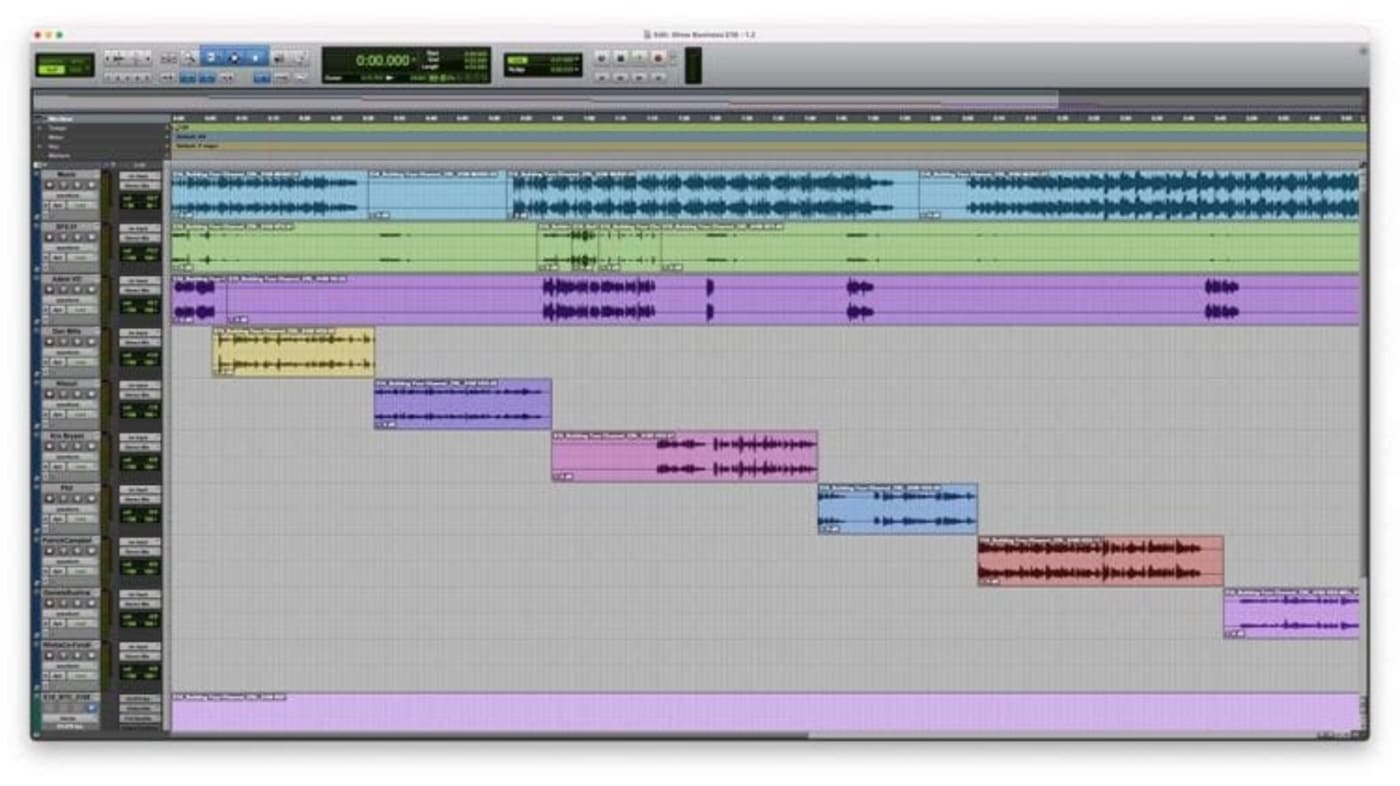Screen dimensions: 1400x786
Task: Mute the Adam VO track
Action: click(x=77, y=291)
